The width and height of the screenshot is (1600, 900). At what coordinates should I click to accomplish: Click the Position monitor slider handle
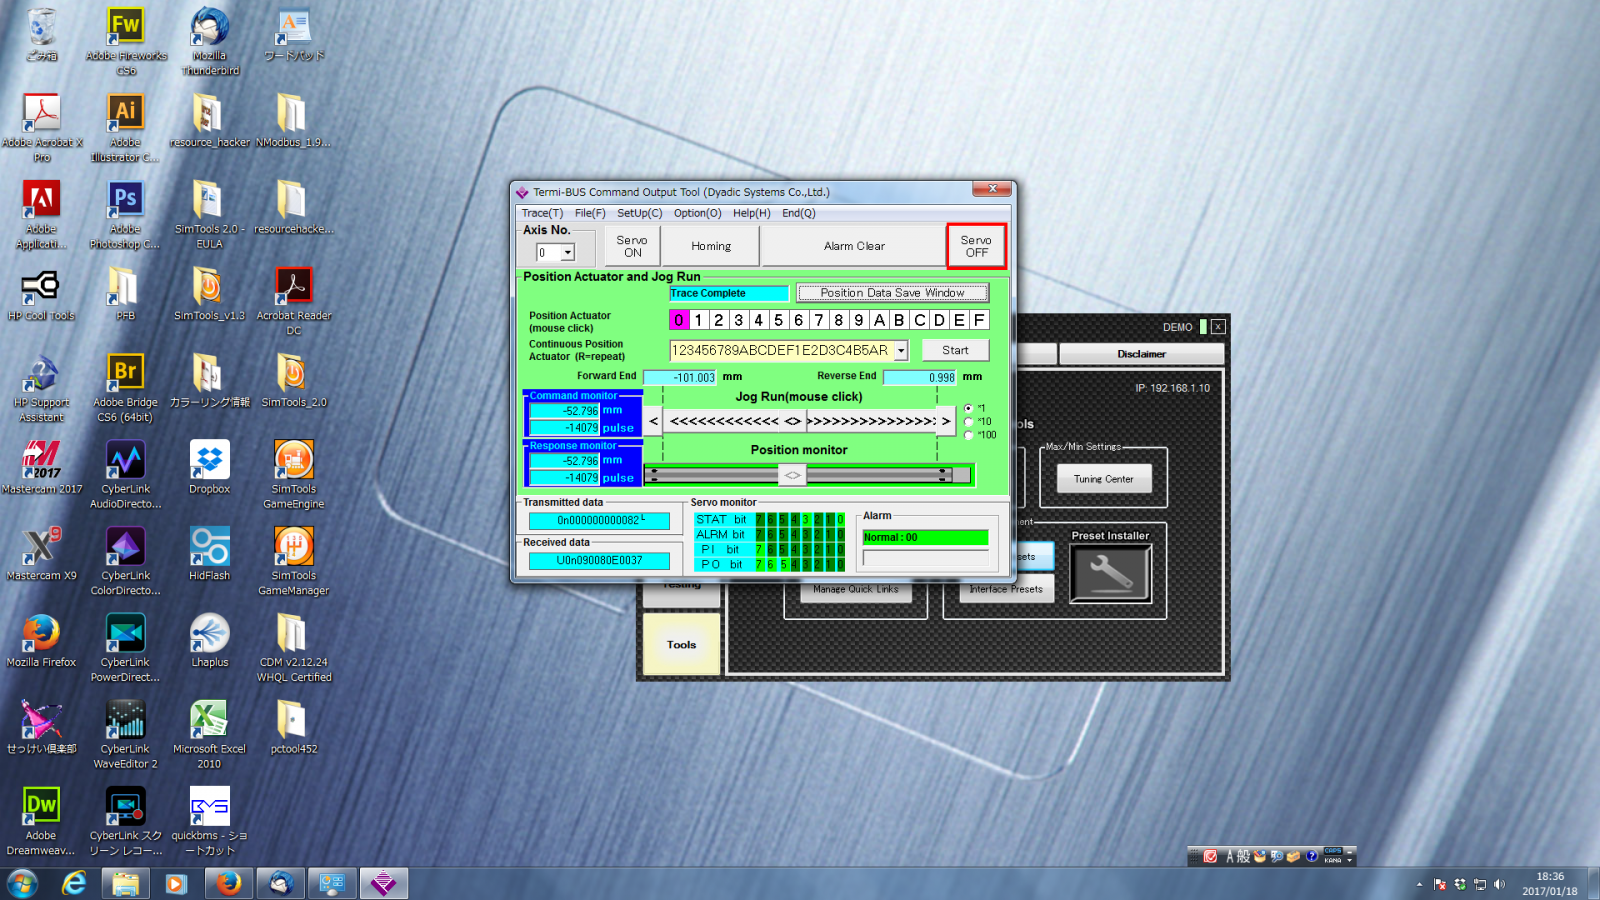tap(792, 475)
